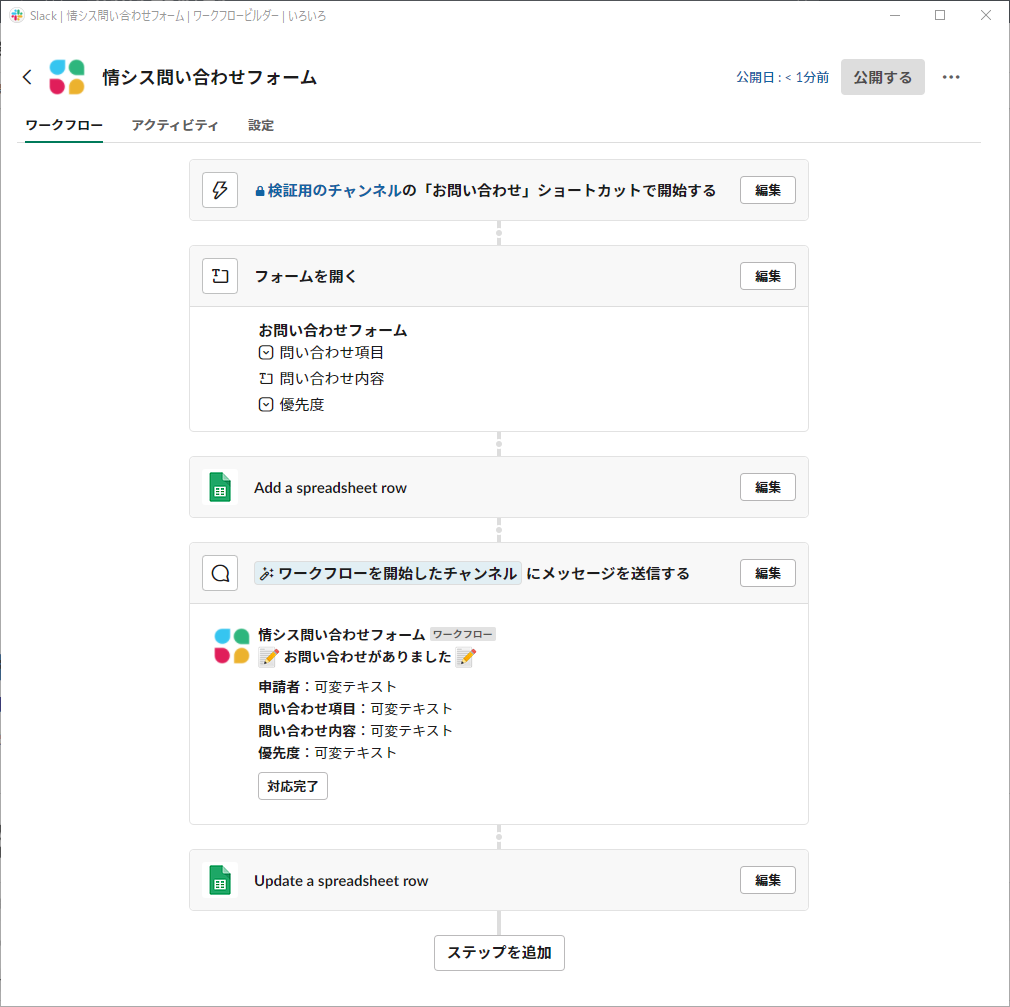Click the 公開する button

(882, 76)
